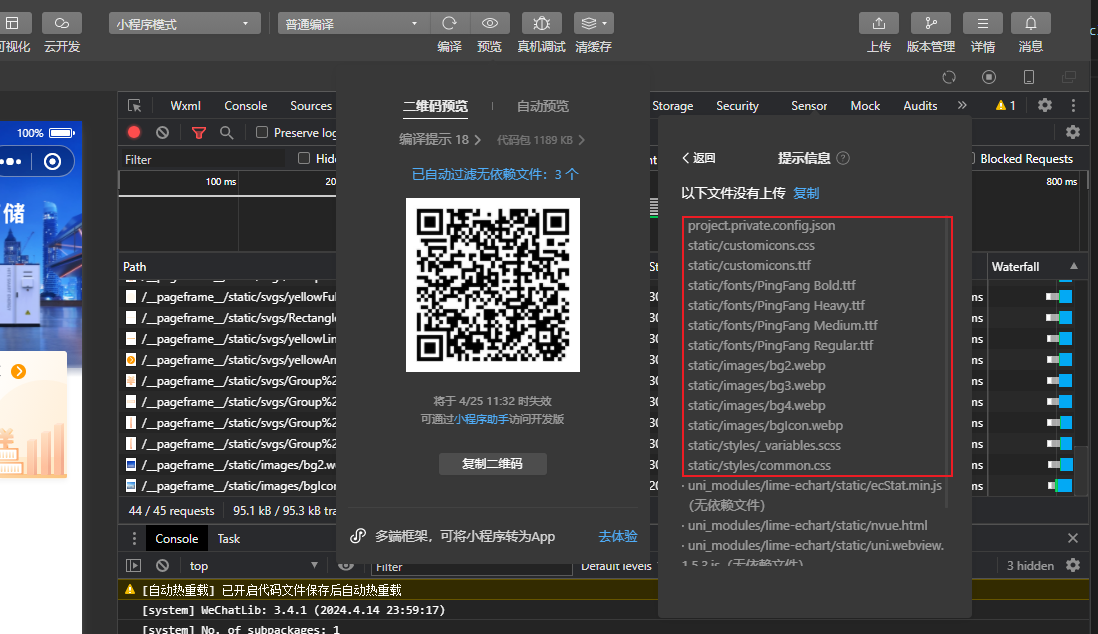Click the QR code image
Screen dimensions: 1098x634
click(x=493, y=285)
